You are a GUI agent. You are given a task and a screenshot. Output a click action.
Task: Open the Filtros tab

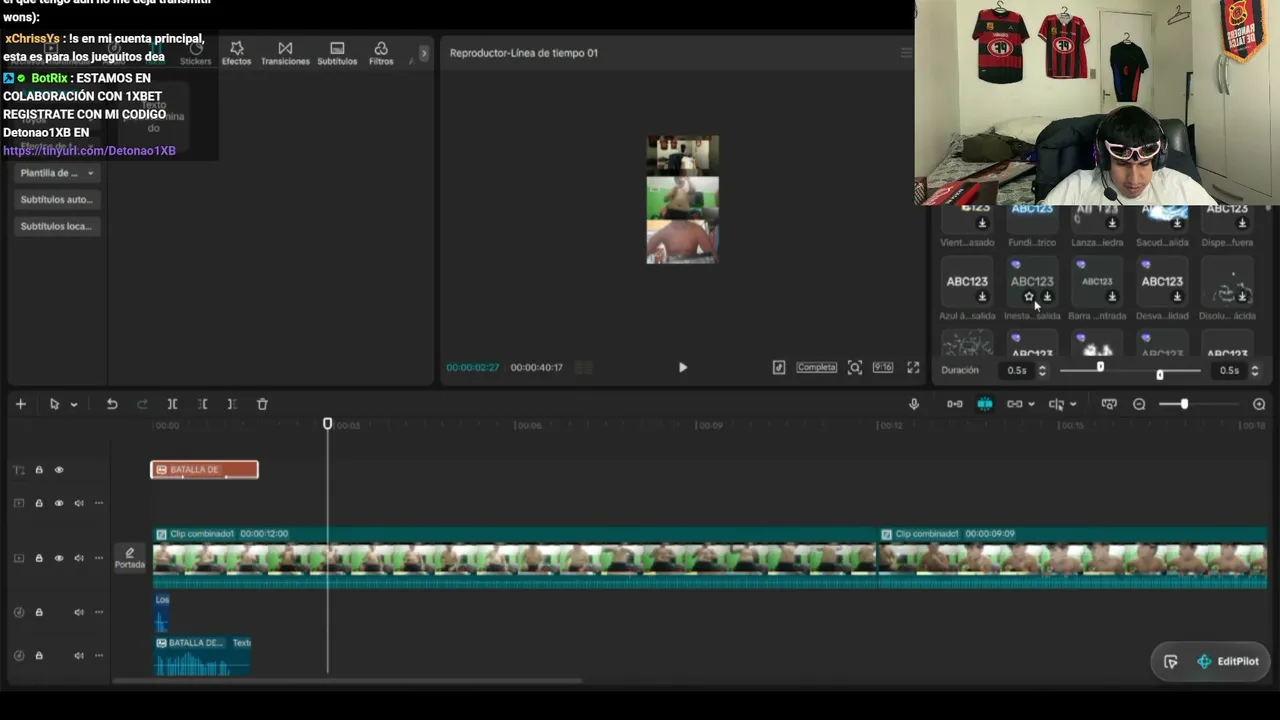tap(381, 53)
